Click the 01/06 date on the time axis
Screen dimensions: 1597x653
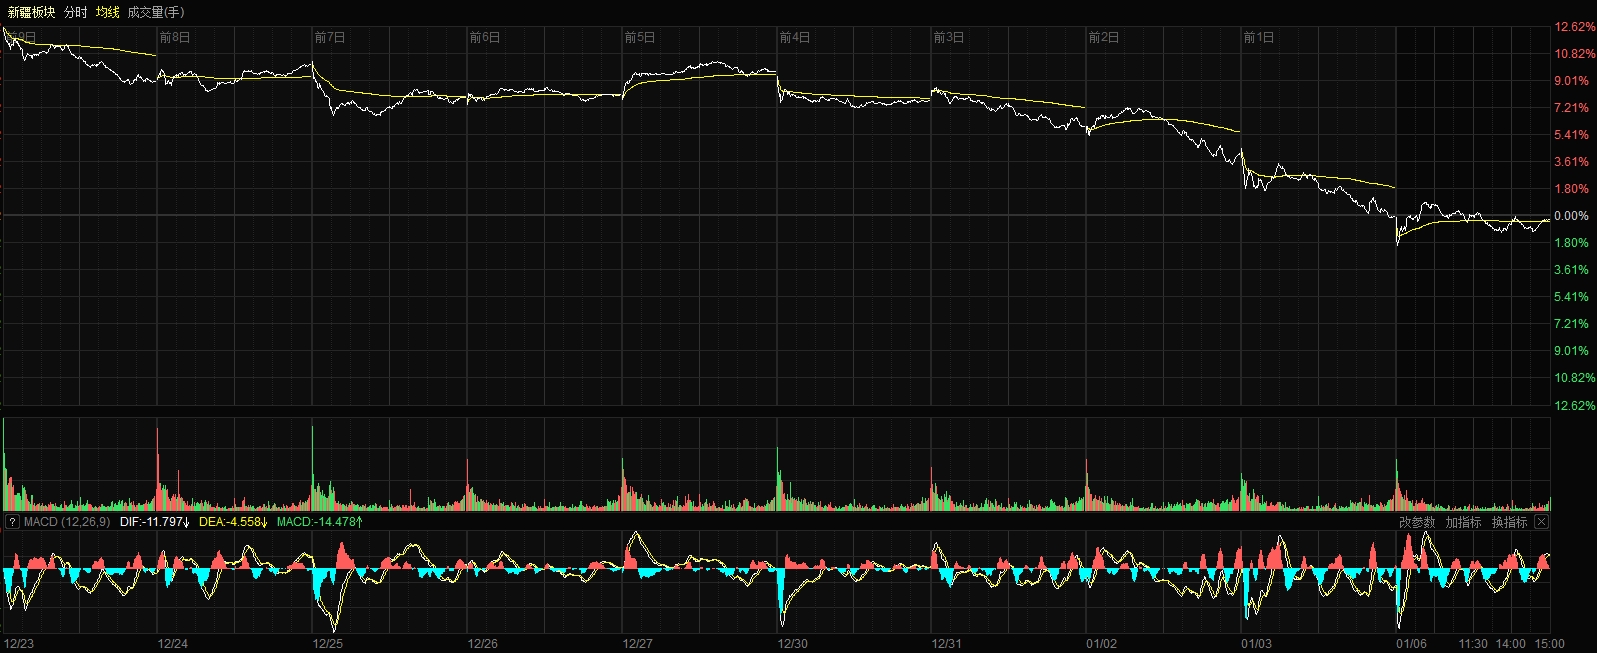tap(1412, 643)
